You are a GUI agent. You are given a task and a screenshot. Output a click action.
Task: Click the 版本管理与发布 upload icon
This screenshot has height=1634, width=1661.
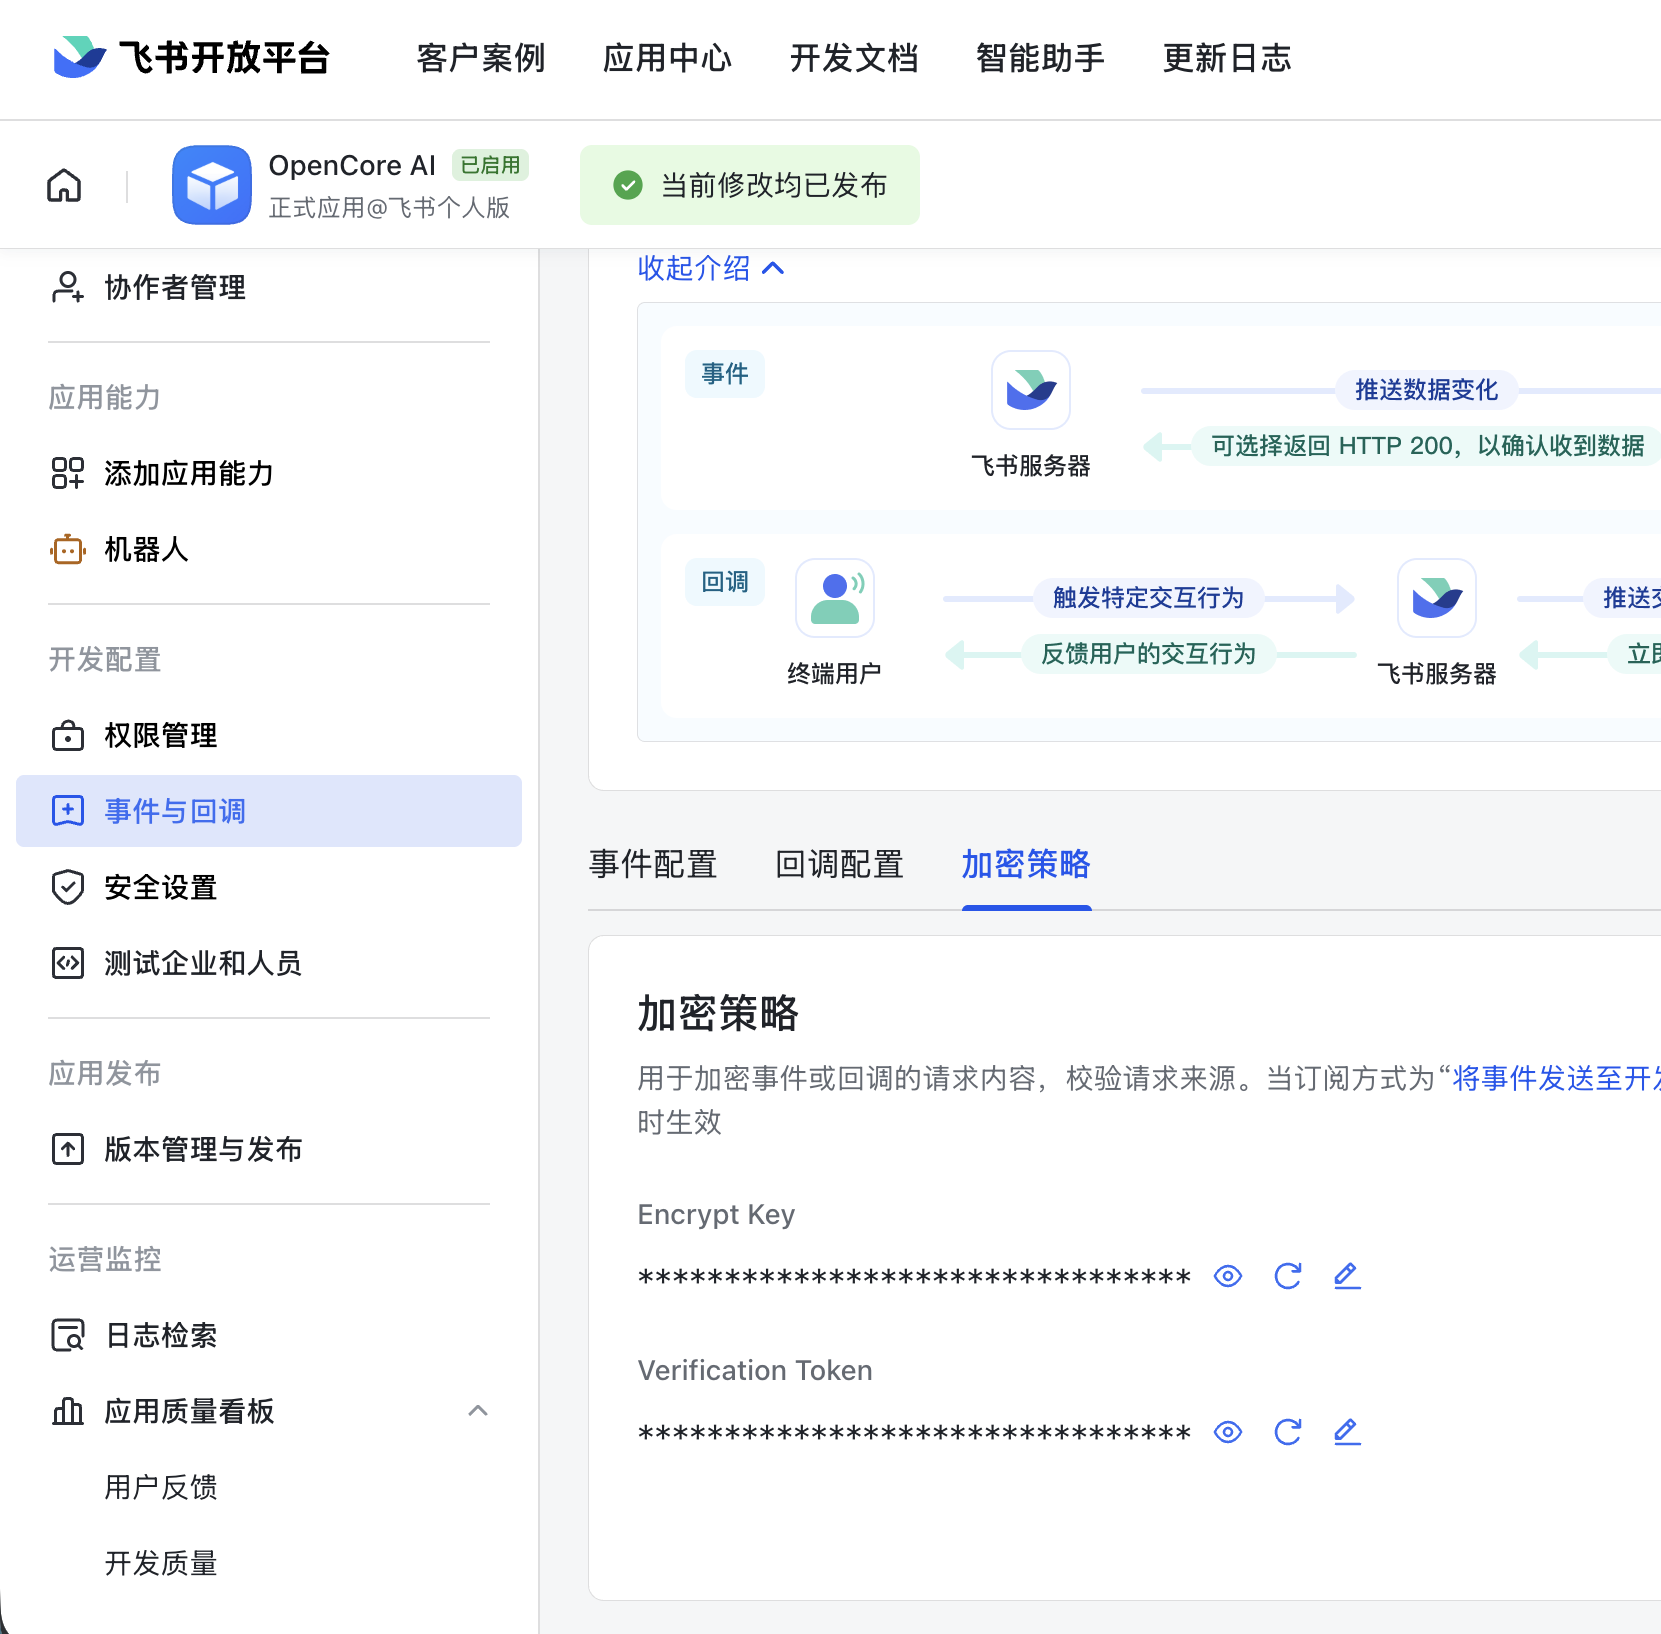(67, 1149)
